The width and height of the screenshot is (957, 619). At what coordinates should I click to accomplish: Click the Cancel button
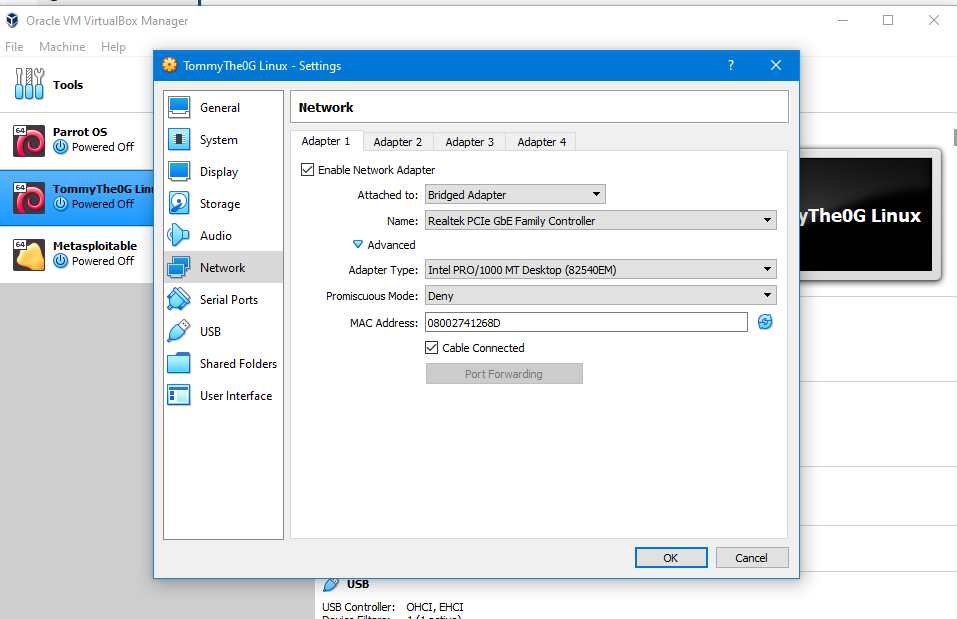(751, 557)
